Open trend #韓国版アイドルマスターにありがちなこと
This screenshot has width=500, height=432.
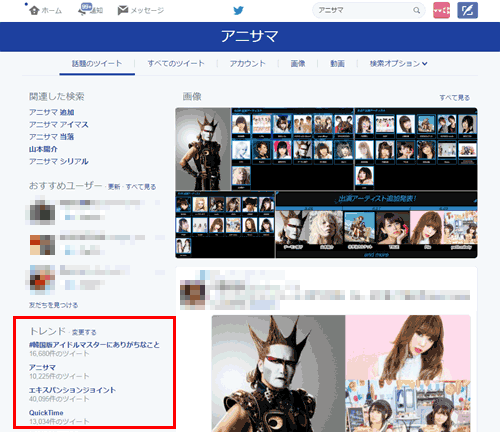[94, 345]
